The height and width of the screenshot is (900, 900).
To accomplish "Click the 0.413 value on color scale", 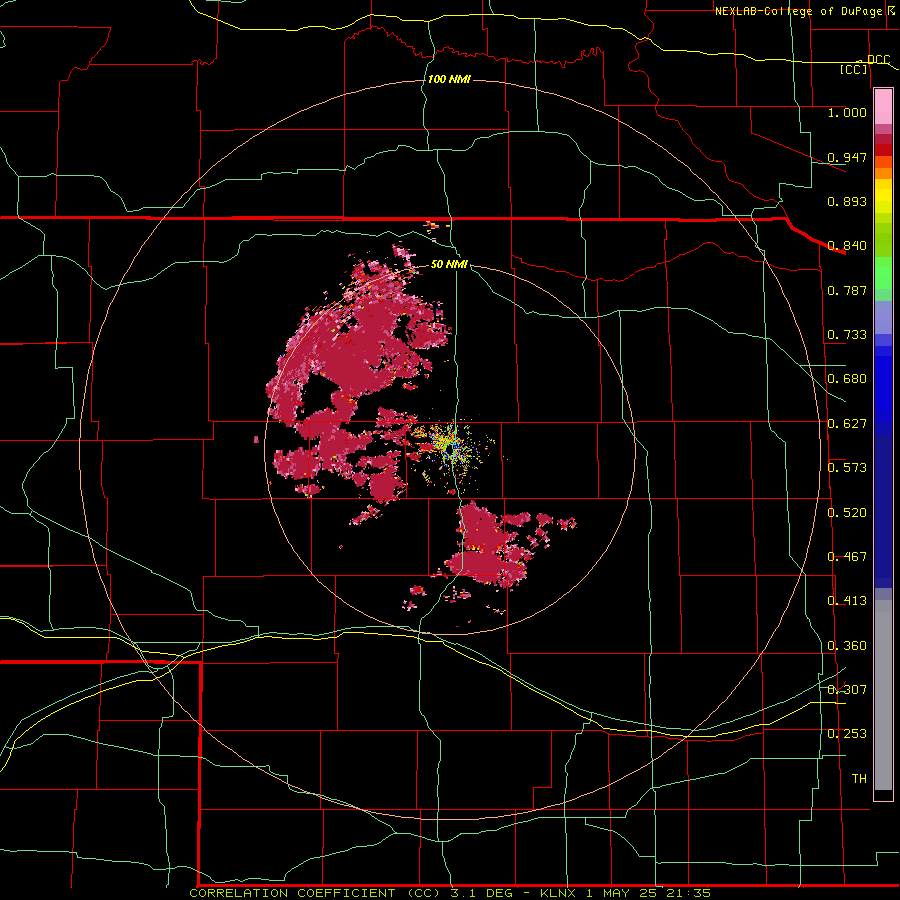I will tap(847, 601).
